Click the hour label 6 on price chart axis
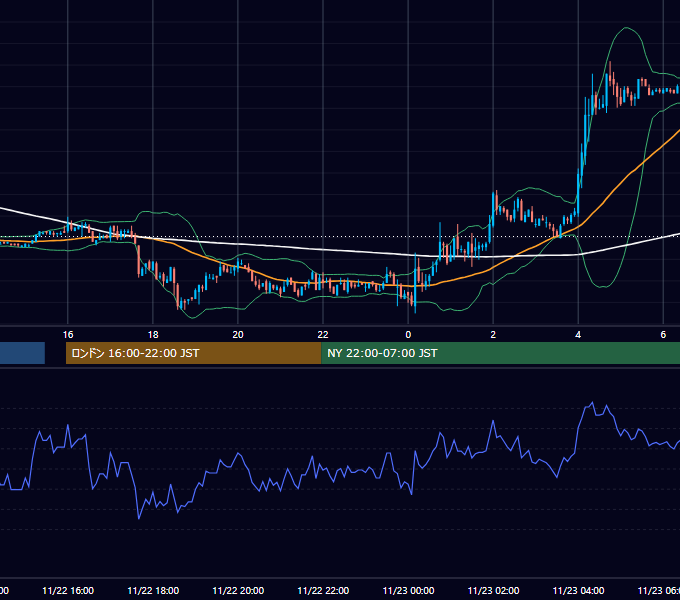Image resolution: width=680 pixels, height=600 pixels. (663, 335)
